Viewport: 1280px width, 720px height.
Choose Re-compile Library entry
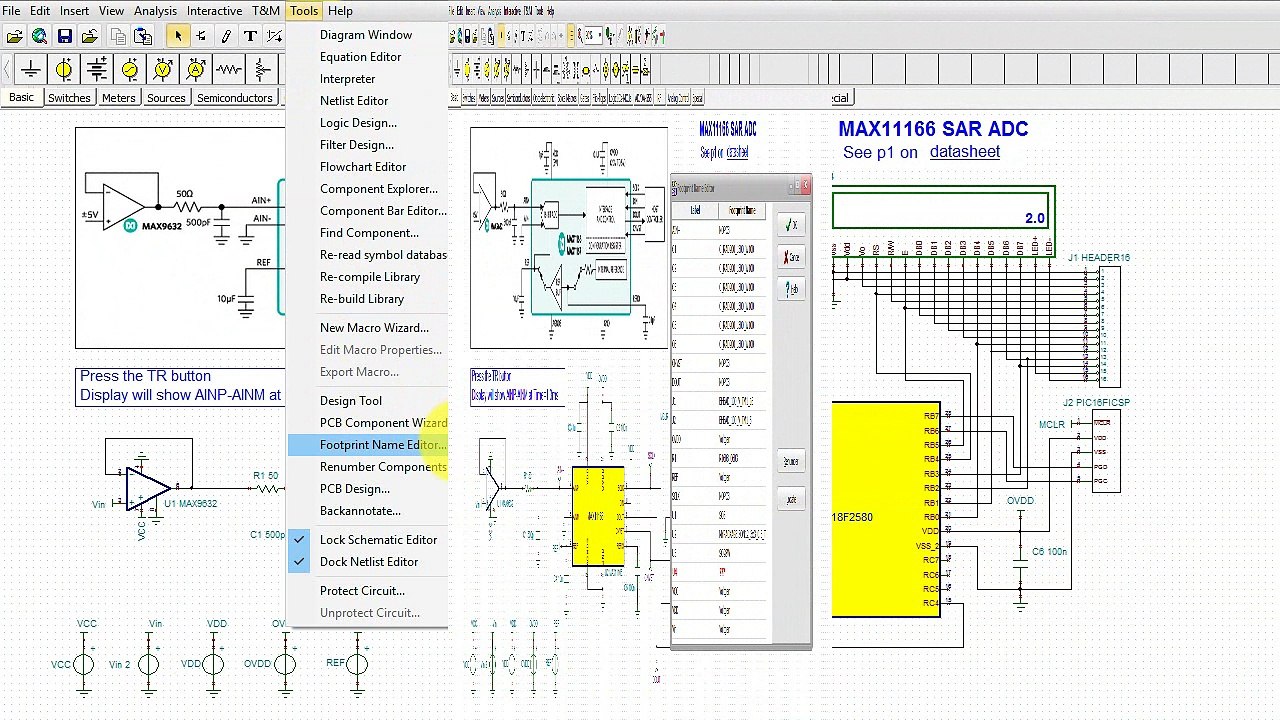coord(366,277)
